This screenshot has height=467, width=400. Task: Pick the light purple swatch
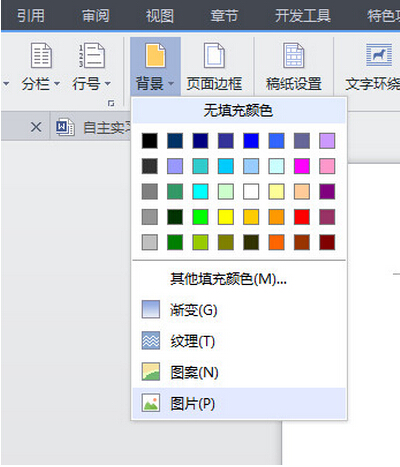coord(327,141)
